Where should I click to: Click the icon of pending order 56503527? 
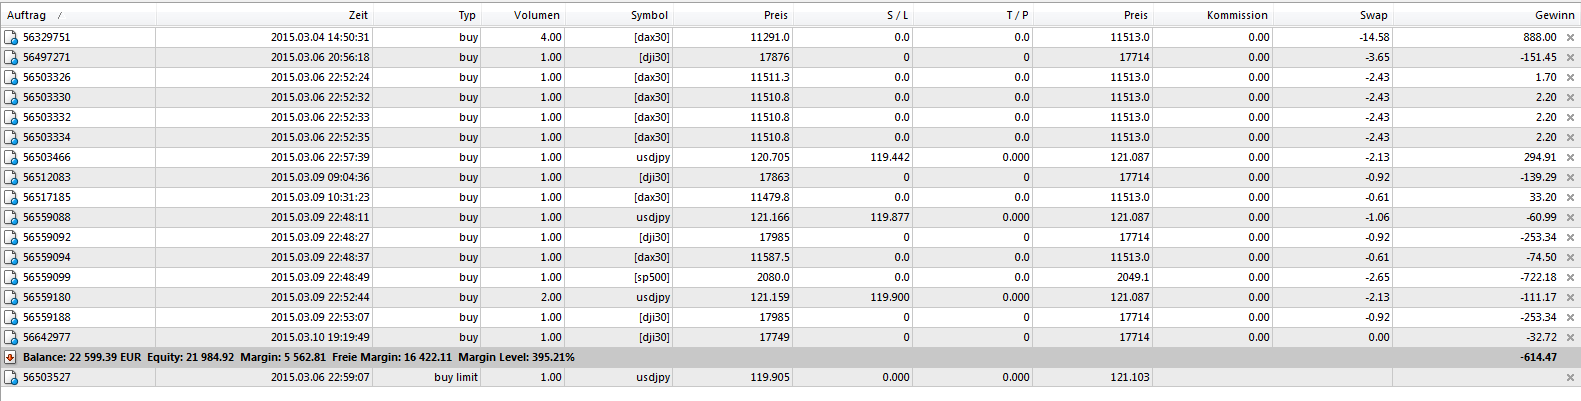[11, 378]
